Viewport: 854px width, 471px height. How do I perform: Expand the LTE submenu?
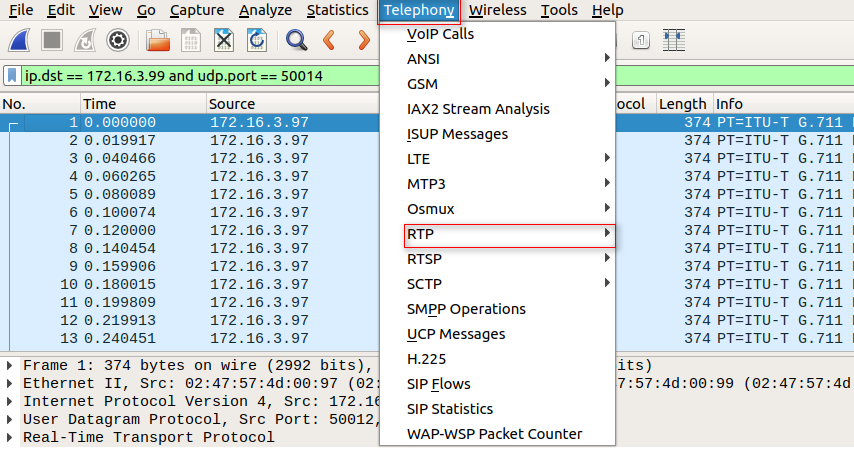(x=497, y=159)
